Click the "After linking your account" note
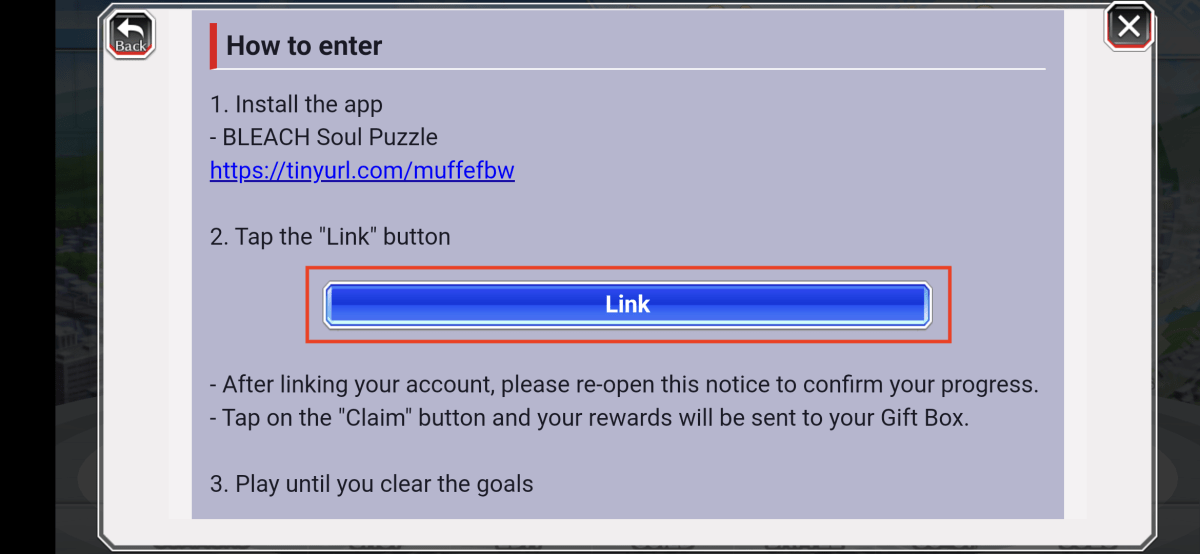 click(x=625, y=384)
